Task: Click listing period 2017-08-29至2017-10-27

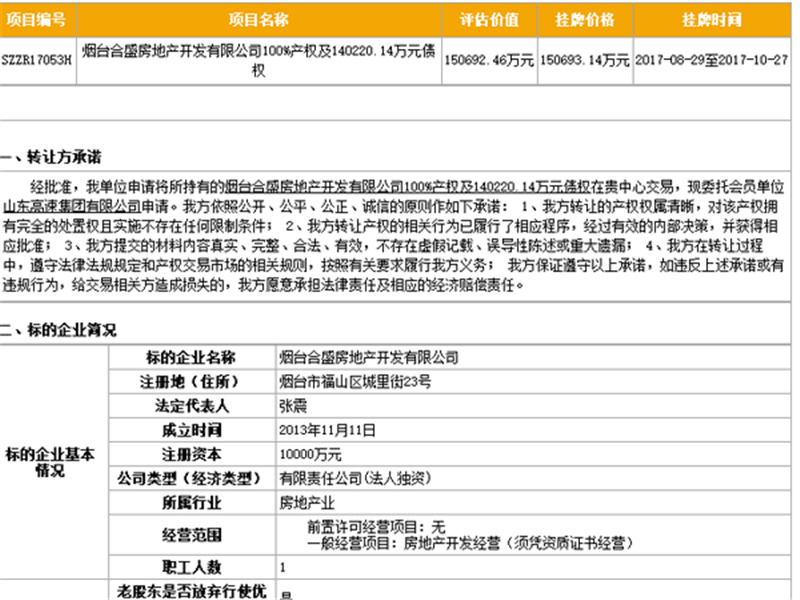Action: click(712, 60)
